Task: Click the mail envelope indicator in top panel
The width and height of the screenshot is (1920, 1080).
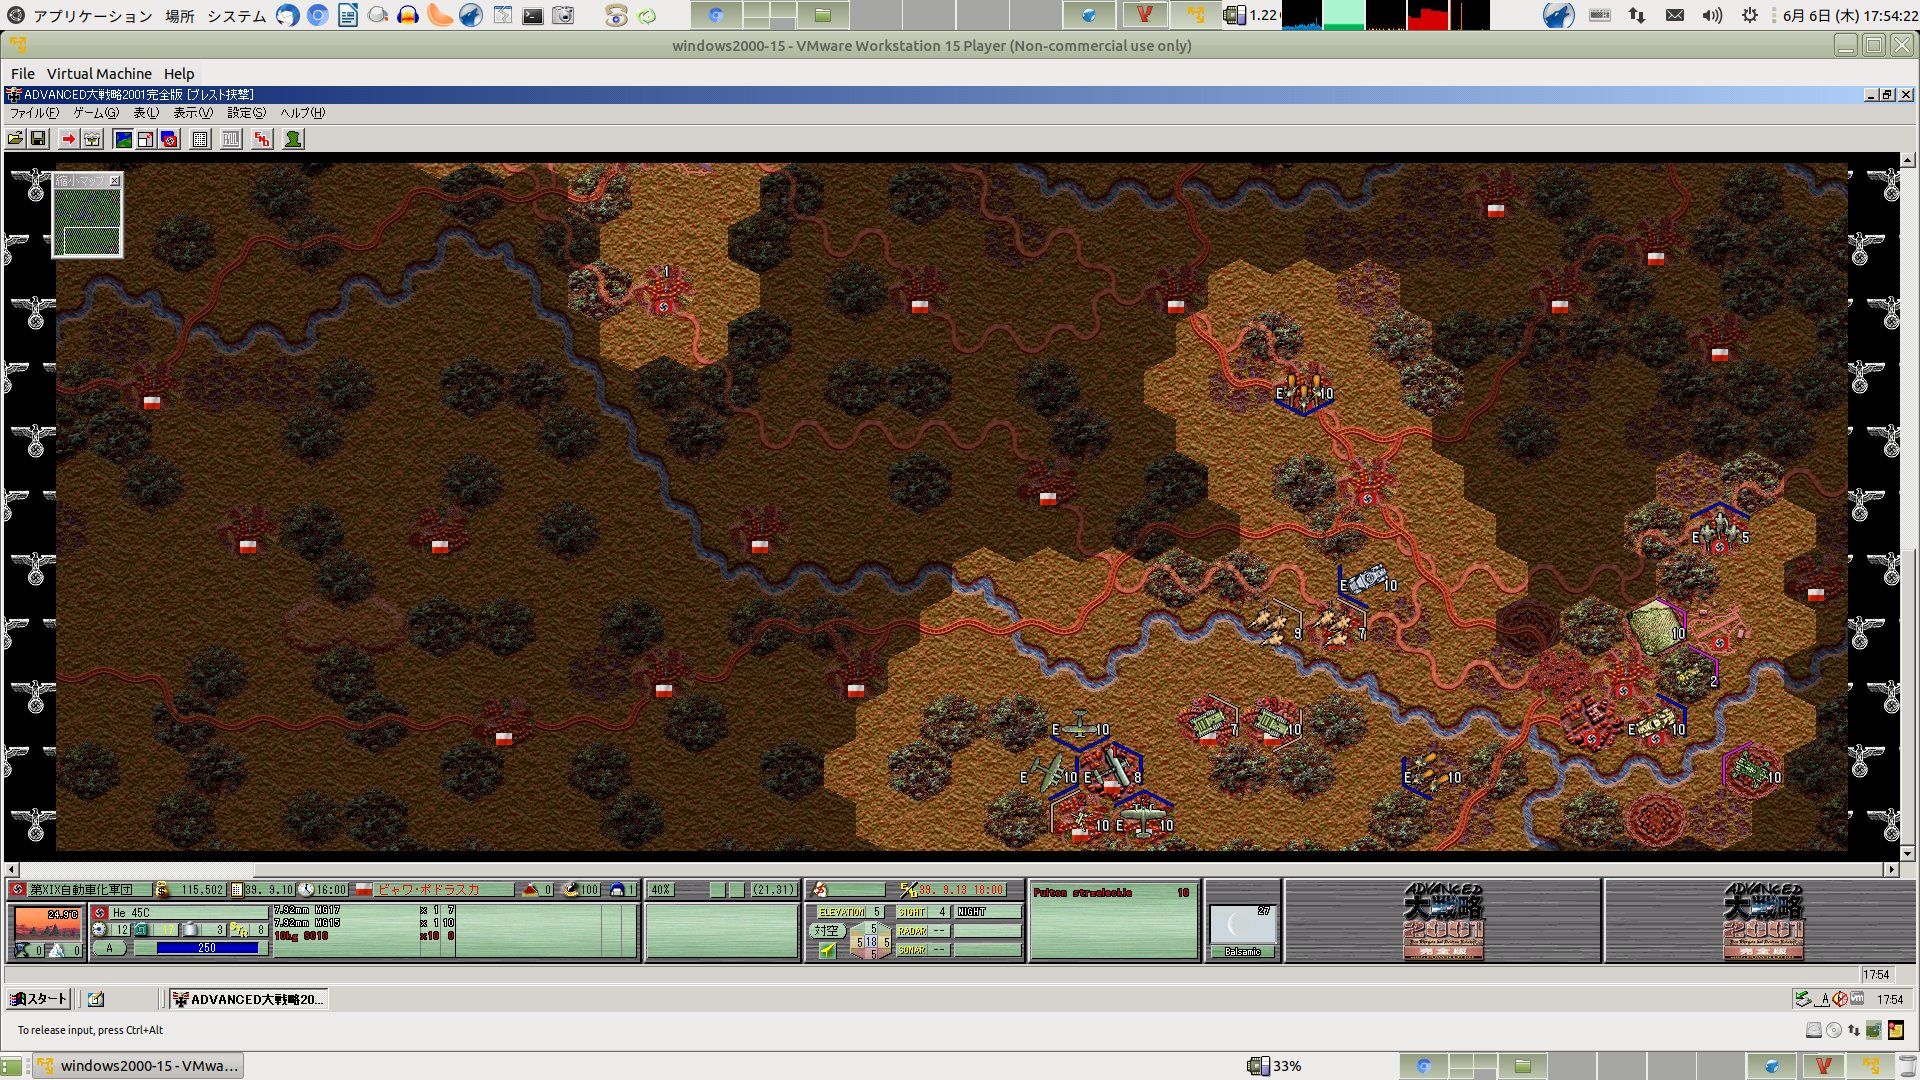Action: [1675, 15]
